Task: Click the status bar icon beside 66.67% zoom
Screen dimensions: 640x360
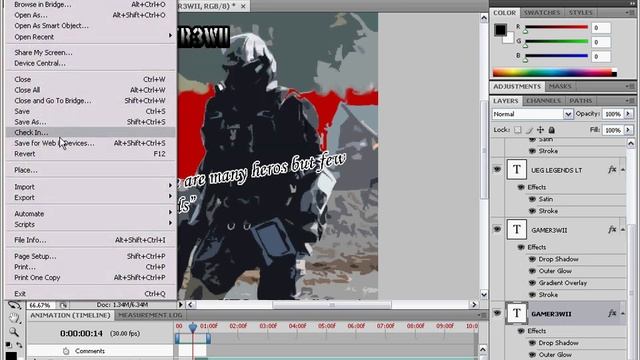Action: (63, 305)
